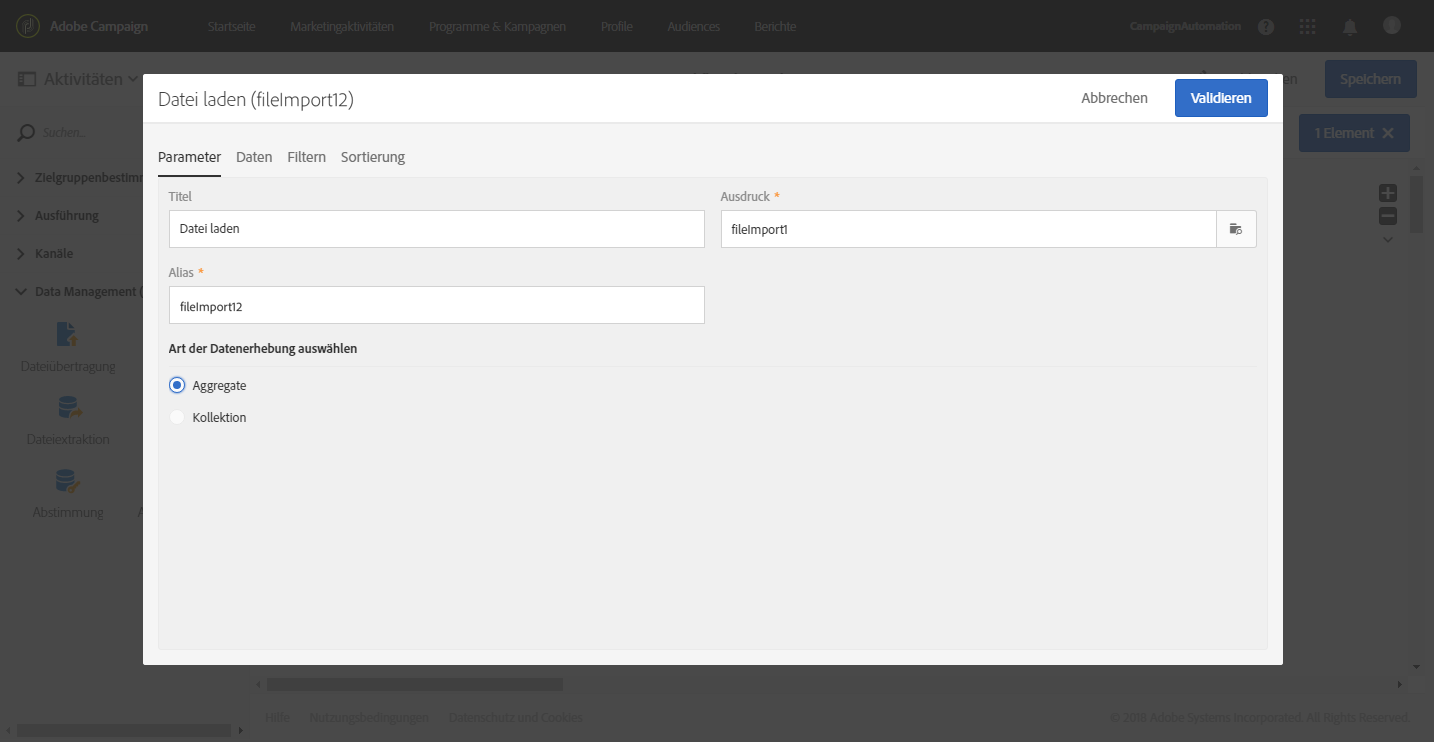Switch to the Sortierung tab

pos(373,157)
